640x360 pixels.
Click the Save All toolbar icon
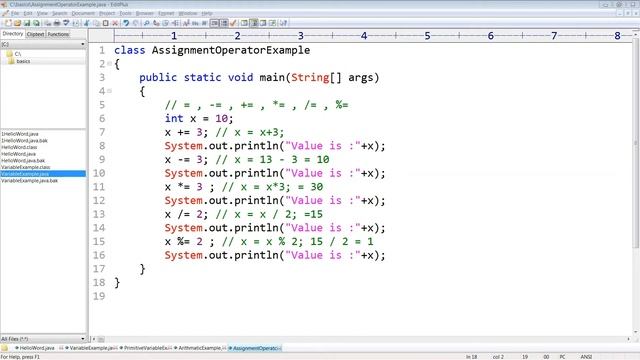coord(36,23)
